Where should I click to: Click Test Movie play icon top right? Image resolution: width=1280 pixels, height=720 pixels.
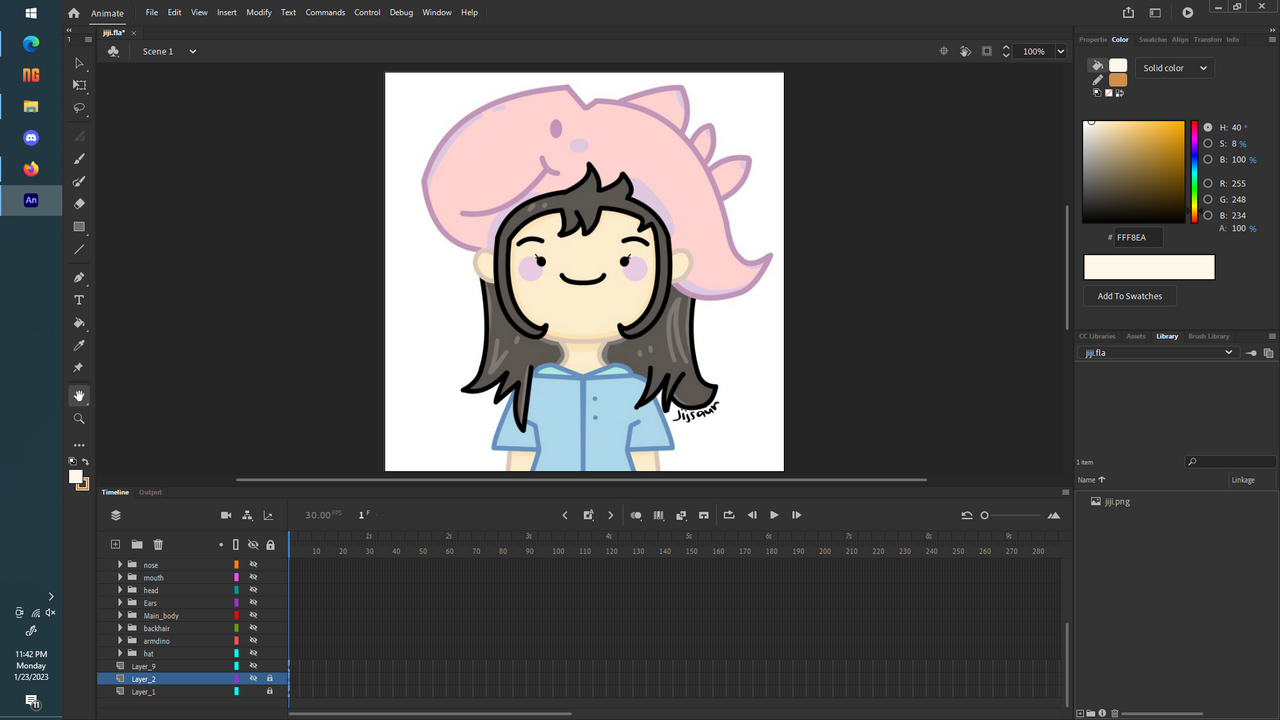click(1187, 13)
